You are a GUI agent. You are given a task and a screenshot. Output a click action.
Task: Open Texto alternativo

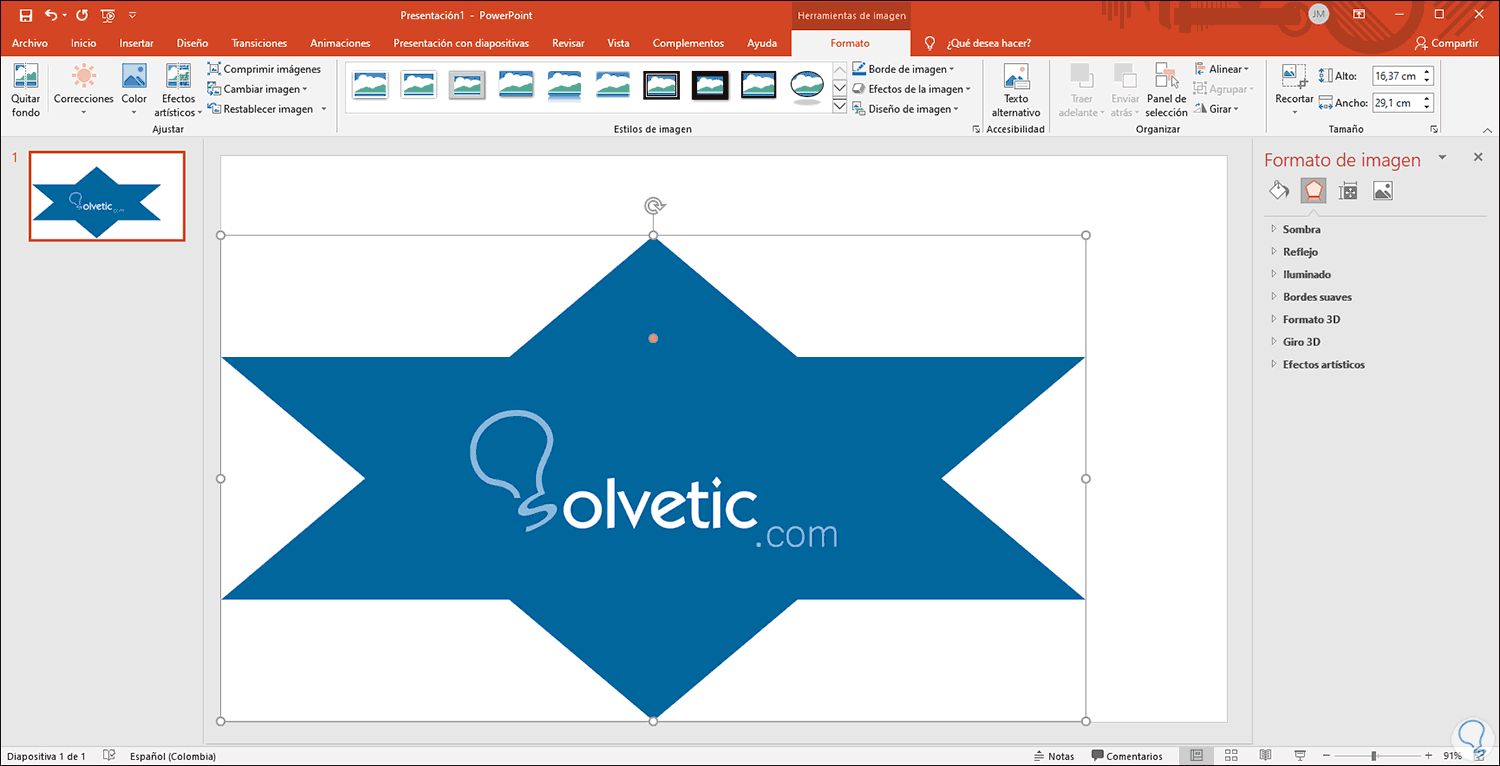[x=1016, y=90]
